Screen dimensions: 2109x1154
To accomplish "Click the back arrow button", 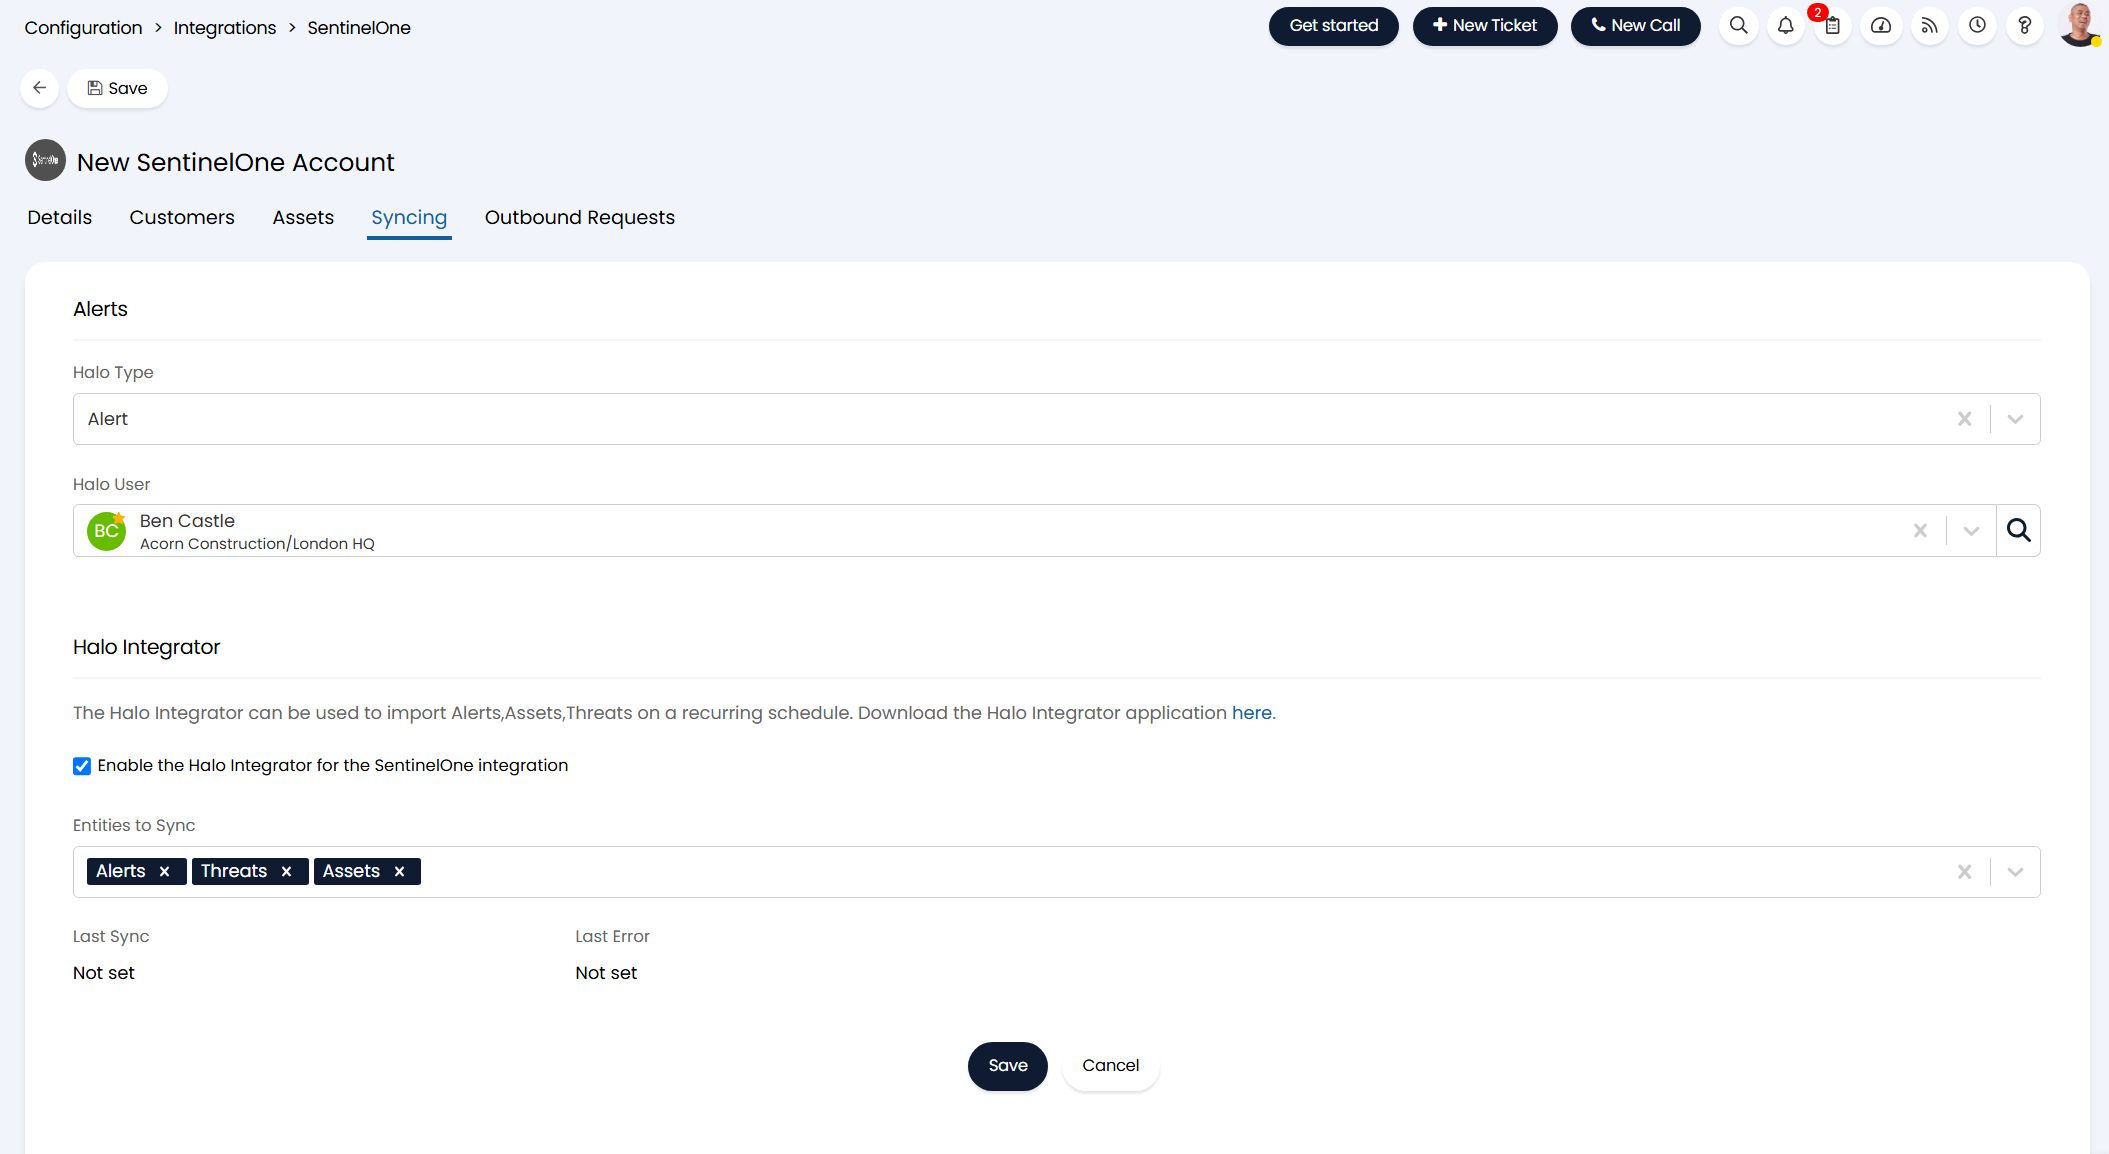I will pyautogui.click(x=40, y=88).
